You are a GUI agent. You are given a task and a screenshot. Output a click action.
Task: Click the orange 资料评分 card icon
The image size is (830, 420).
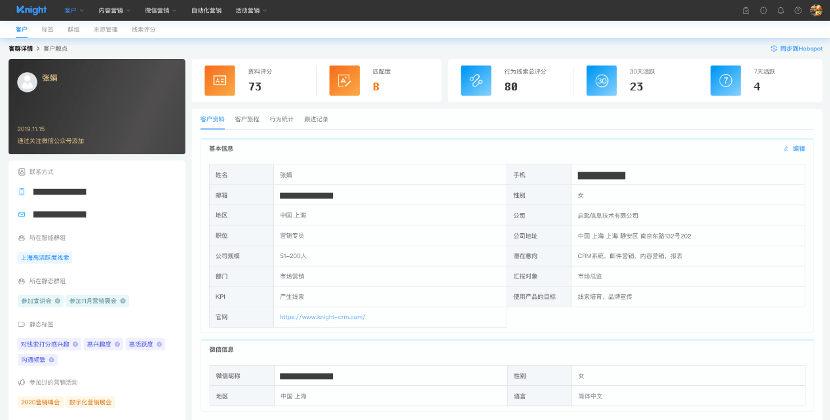click(x=220, y=81)
